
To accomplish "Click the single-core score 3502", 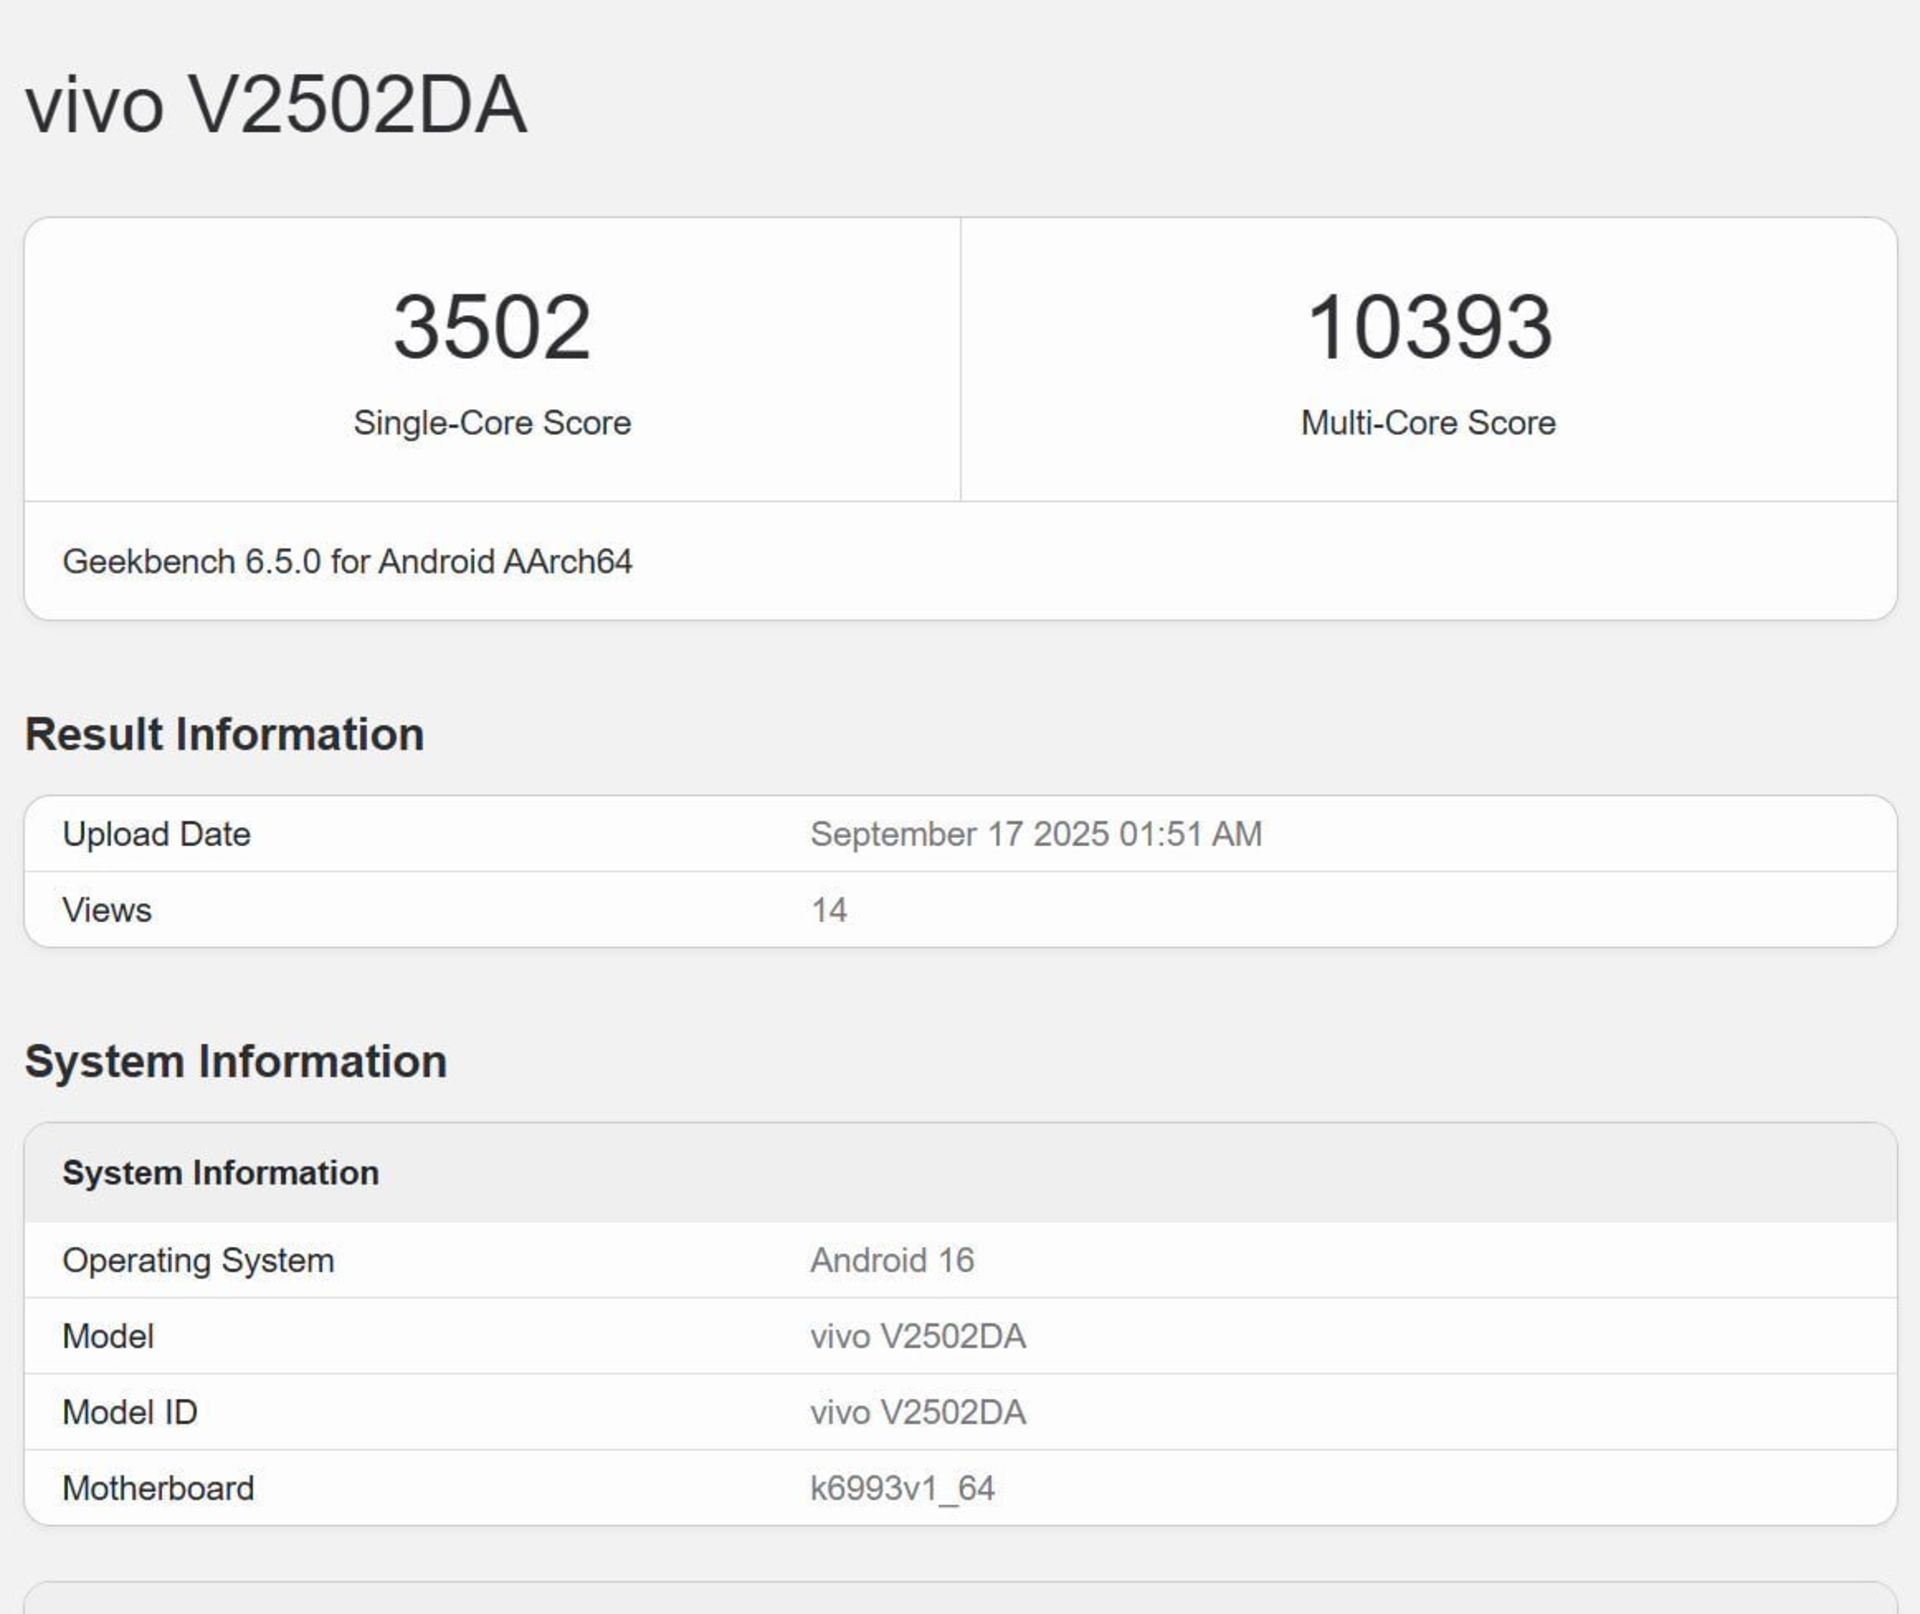I will pos(491,327).
